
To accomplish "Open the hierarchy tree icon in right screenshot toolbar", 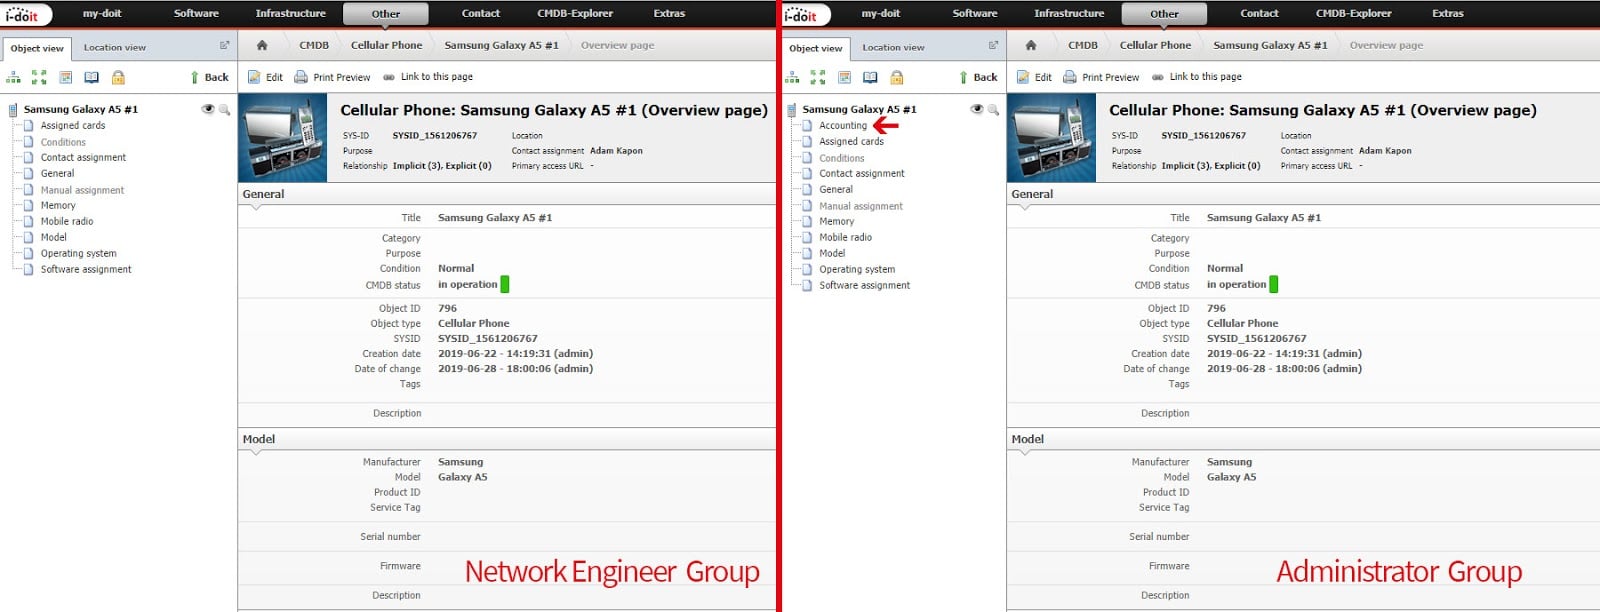I will [793, 77].
